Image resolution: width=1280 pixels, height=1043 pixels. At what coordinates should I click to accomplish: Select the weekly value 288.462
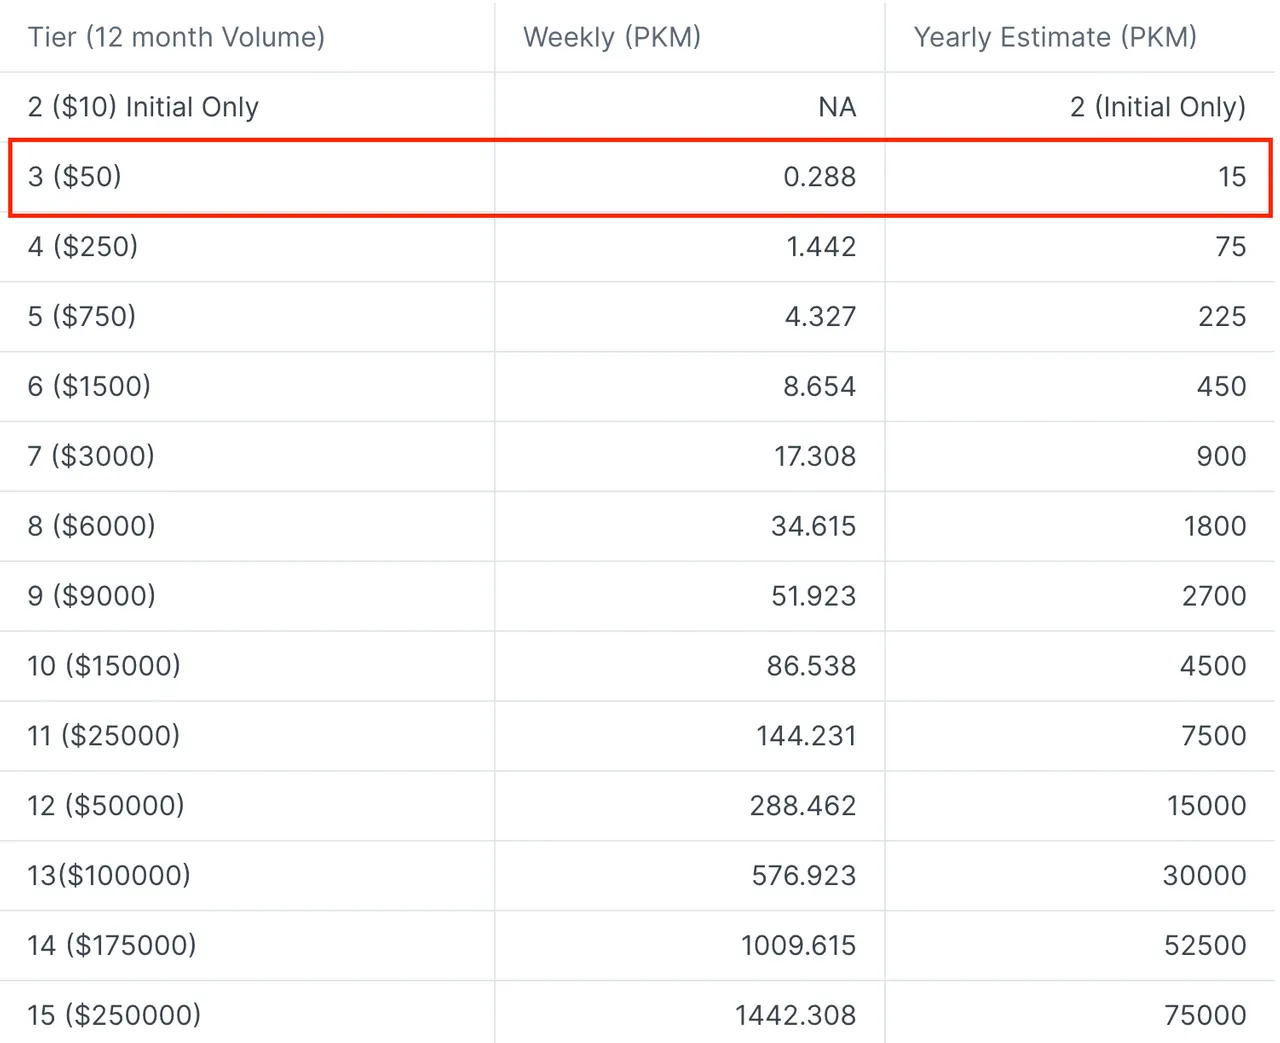tap(803, 806)
